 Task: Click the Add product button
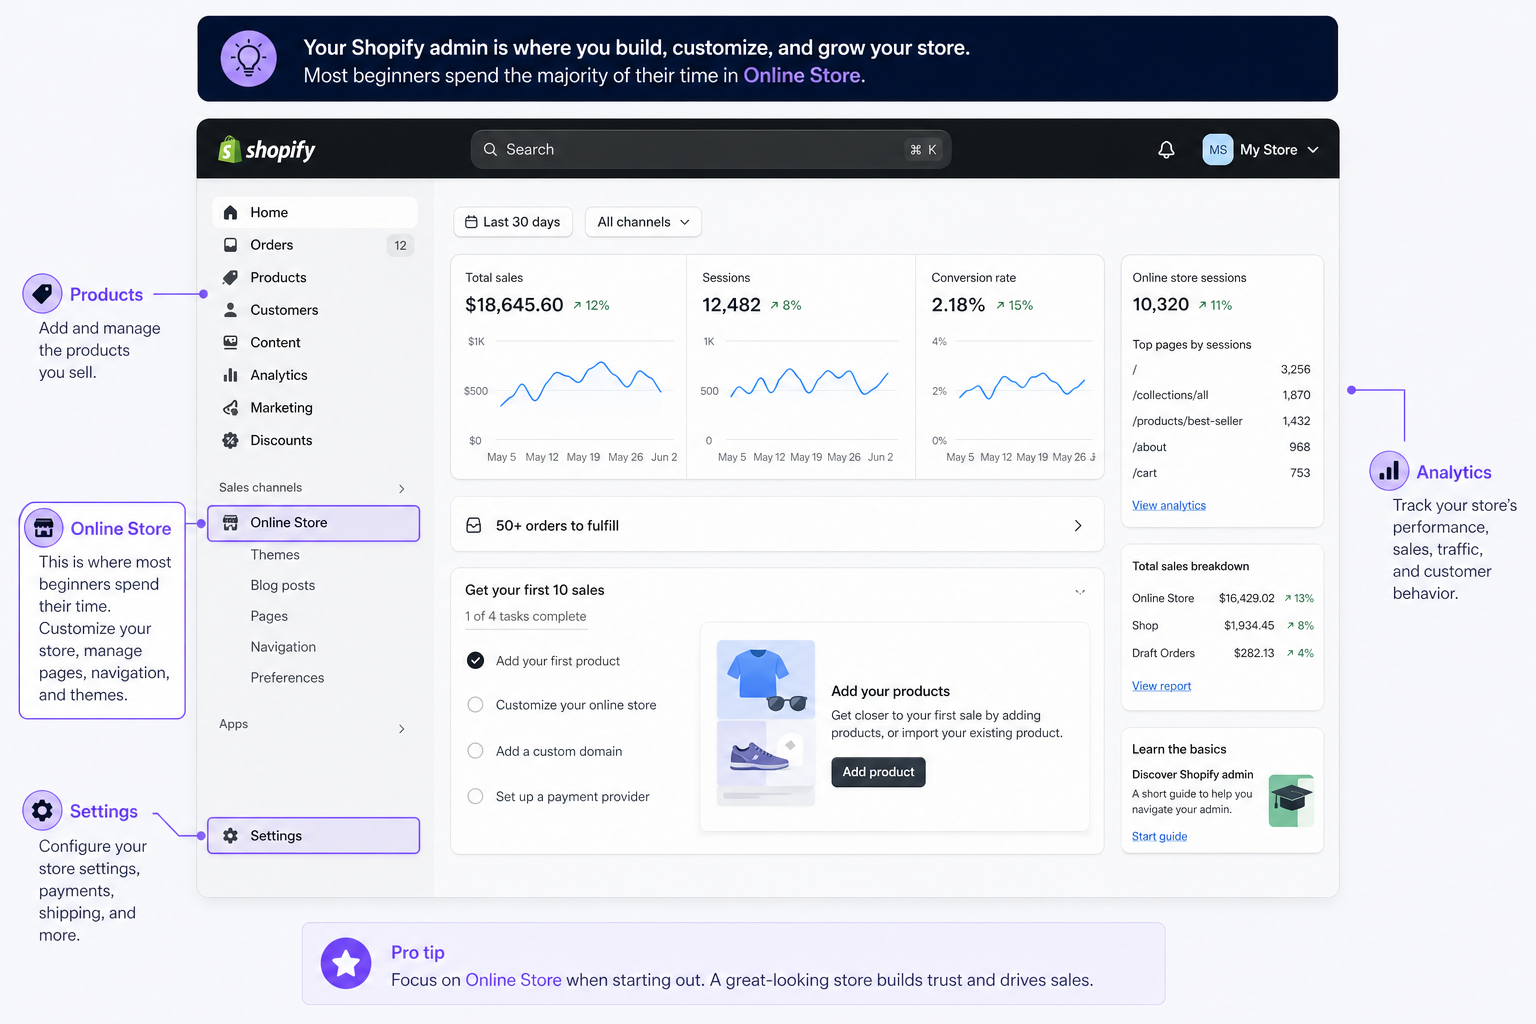click(878, 772)
